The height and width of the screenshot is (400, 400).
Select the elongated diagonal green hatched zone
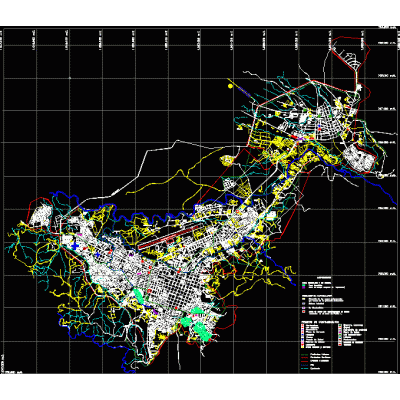139,296
